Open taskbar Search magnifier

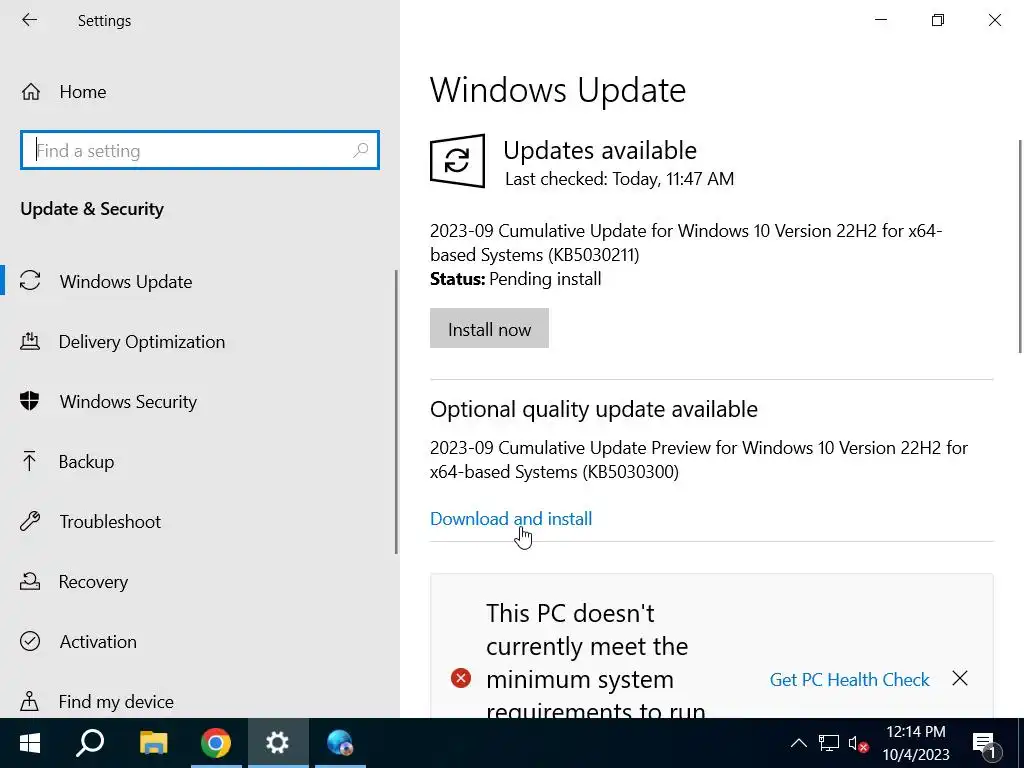coord(91,743)
